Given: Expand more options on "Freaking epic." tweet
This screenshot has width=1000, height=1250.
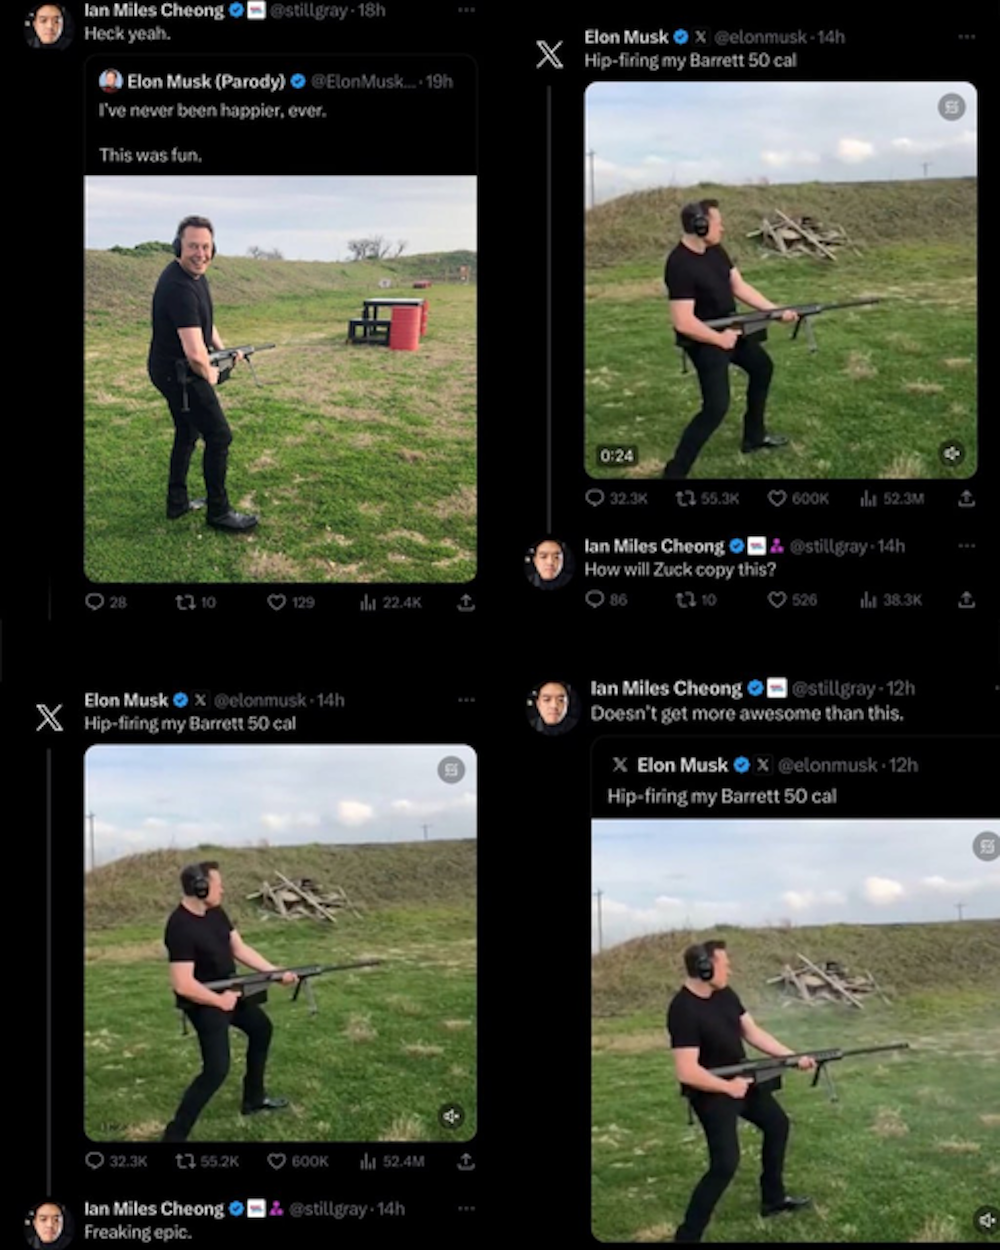Looking at the screenshot, I should [x=466, y=1209].
